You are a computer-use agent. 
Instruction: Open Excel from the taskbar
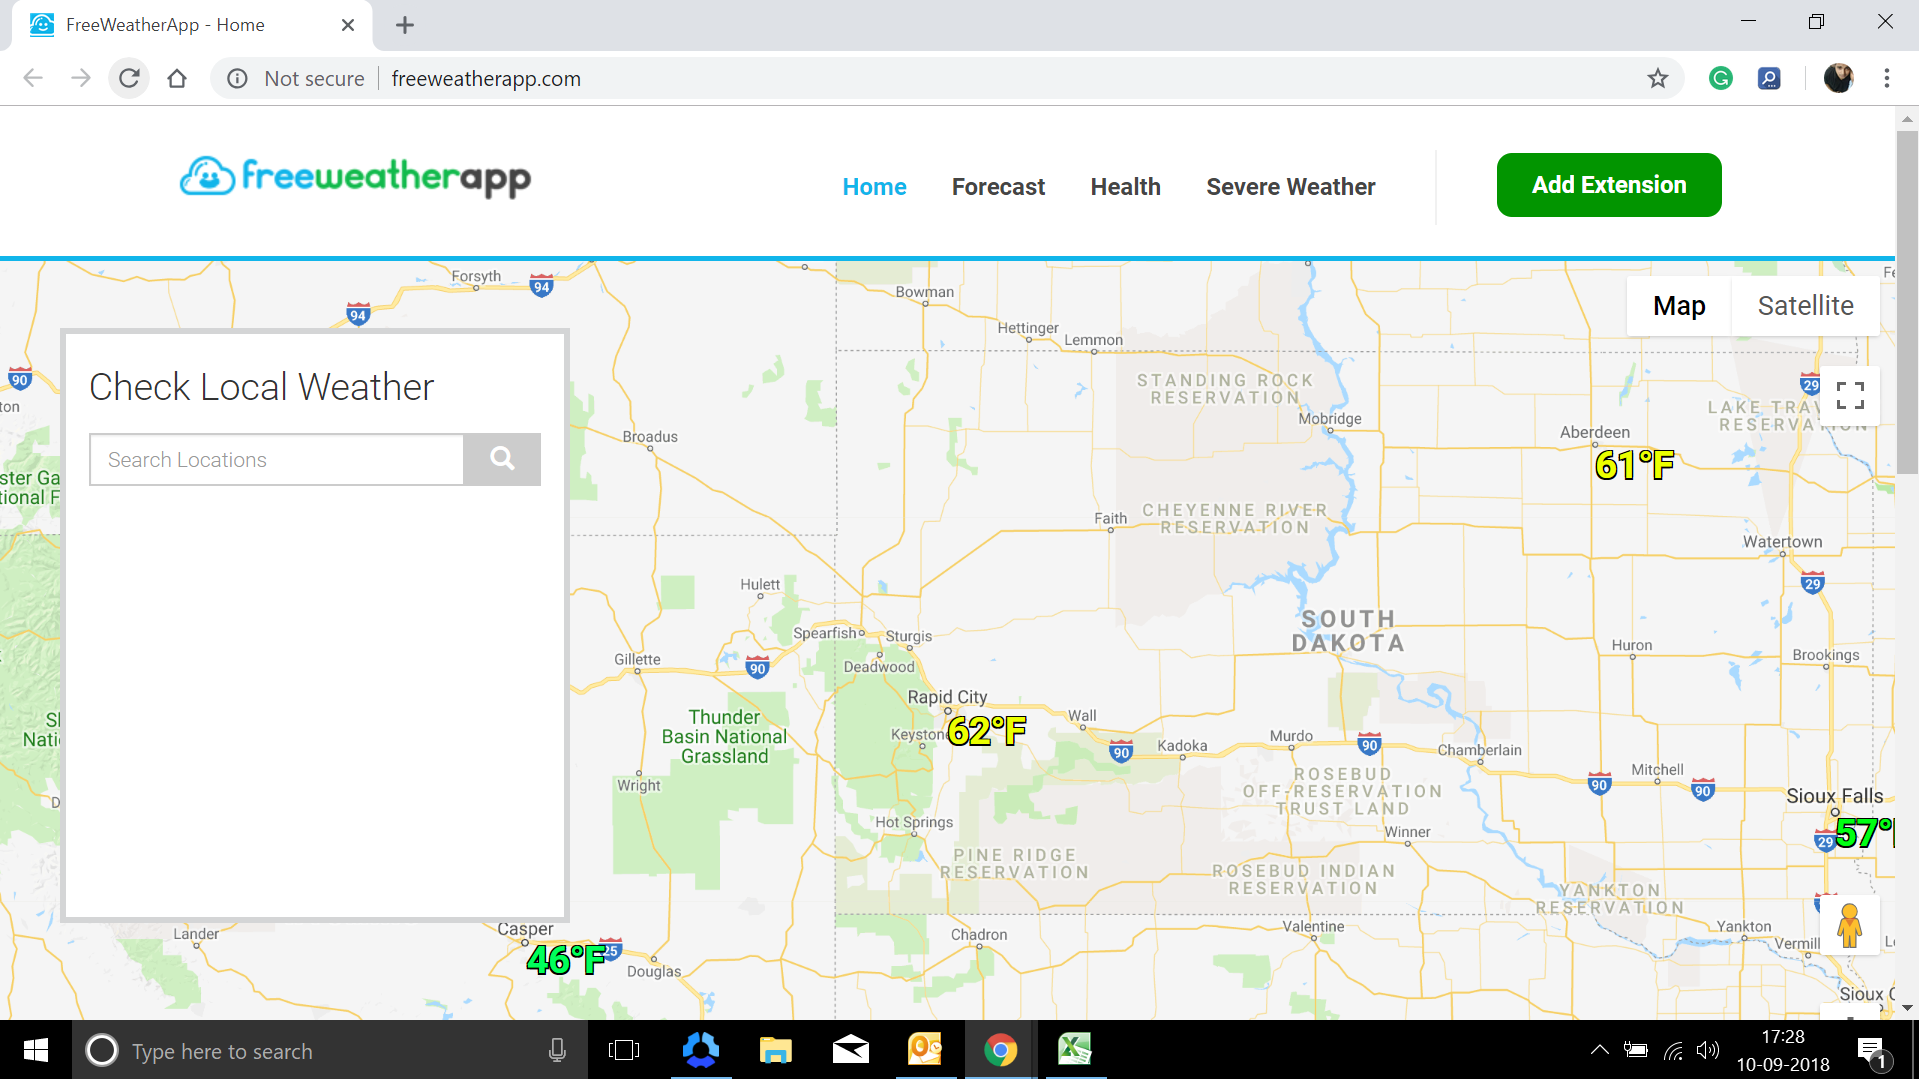click(1075, 1050)
